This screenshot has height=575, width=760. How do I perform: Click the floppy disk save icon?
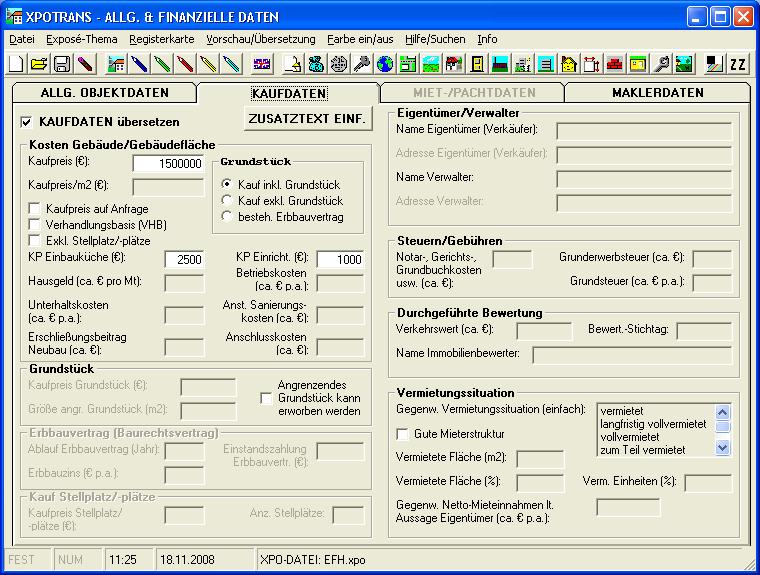(61, 65)
